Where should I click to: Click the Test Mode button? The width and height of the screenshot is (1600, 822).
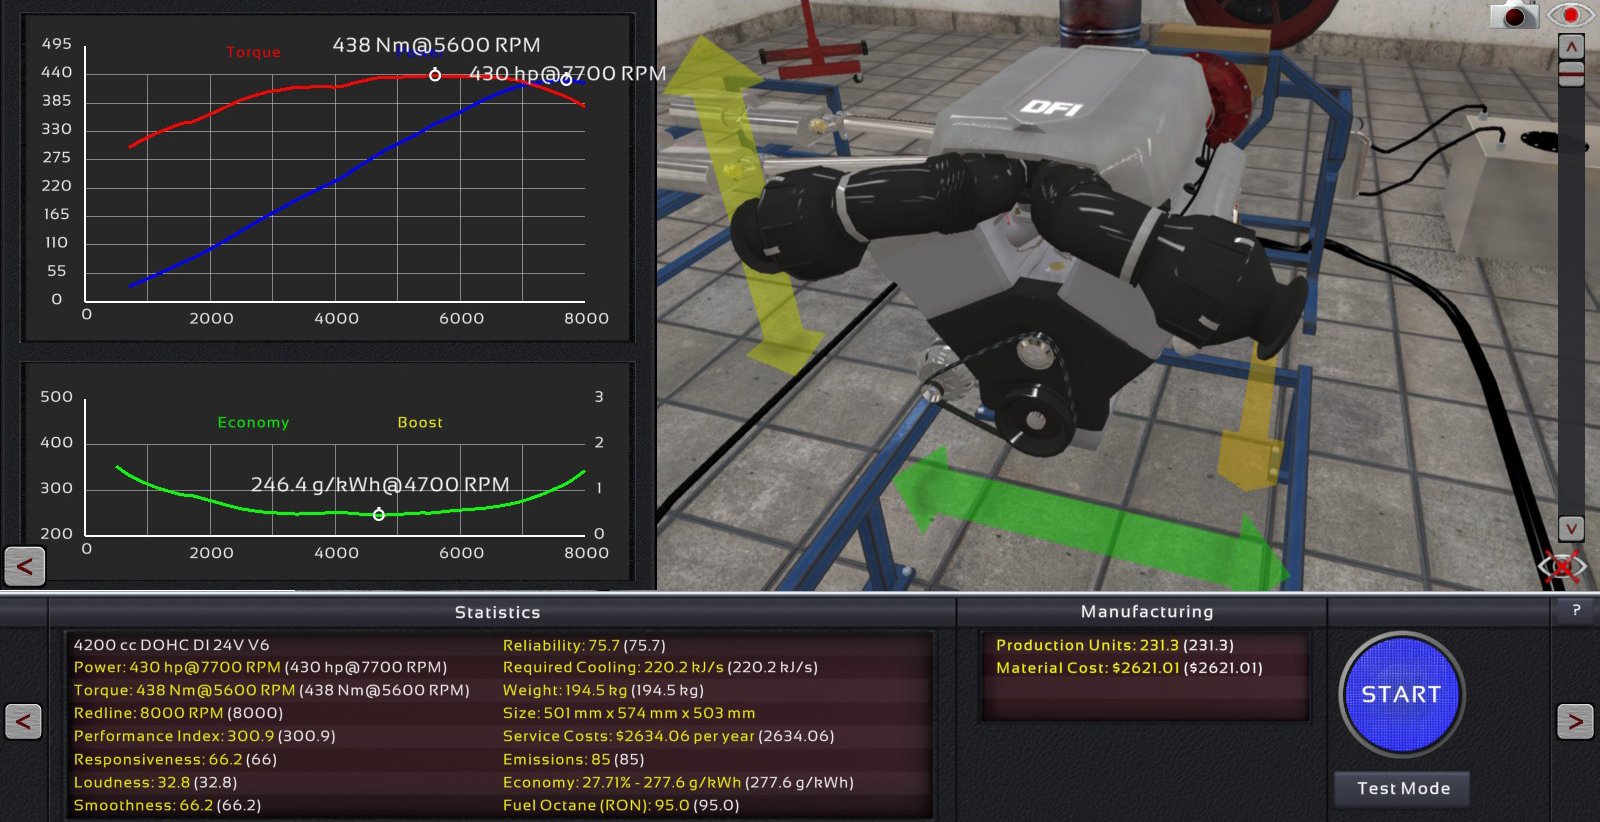pos(1403,788)
